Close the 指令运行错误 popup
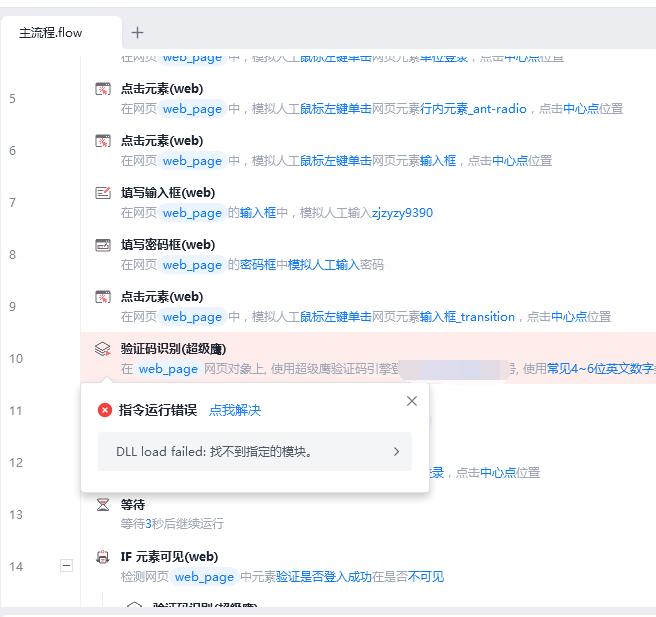Viewport: 656px width, 617px height. point(412,401)
